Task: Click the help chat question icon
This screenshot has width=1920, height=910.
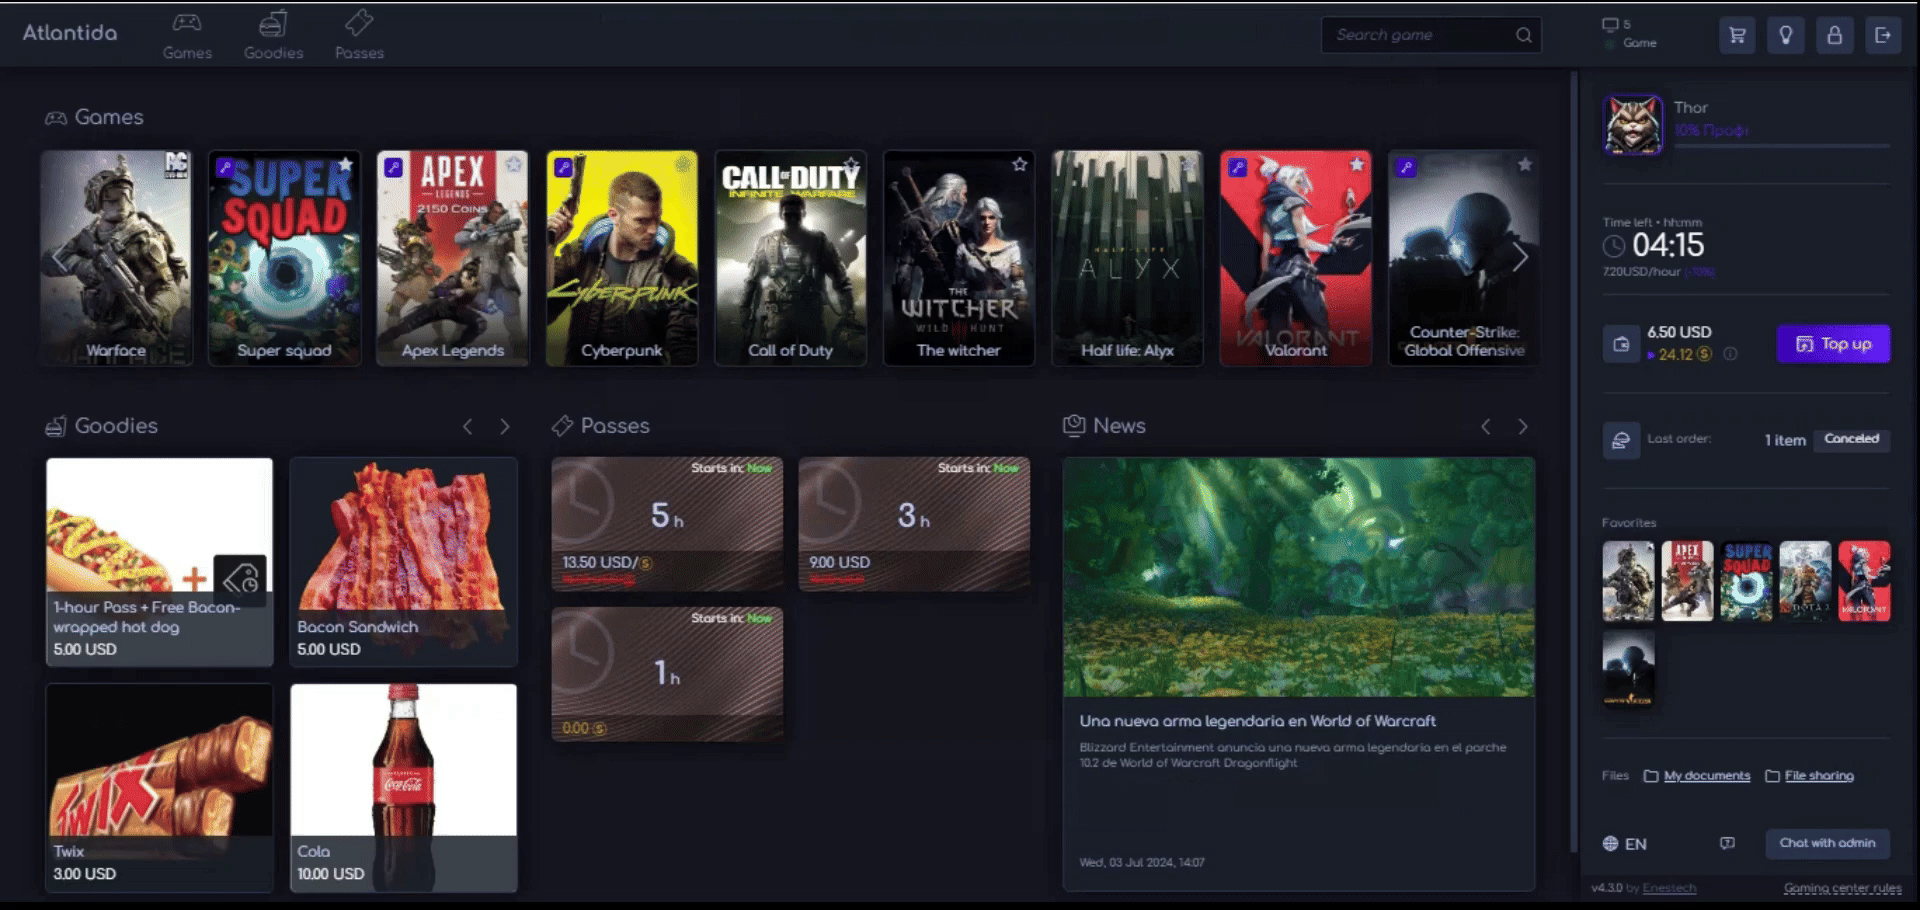Action: 1727,843
